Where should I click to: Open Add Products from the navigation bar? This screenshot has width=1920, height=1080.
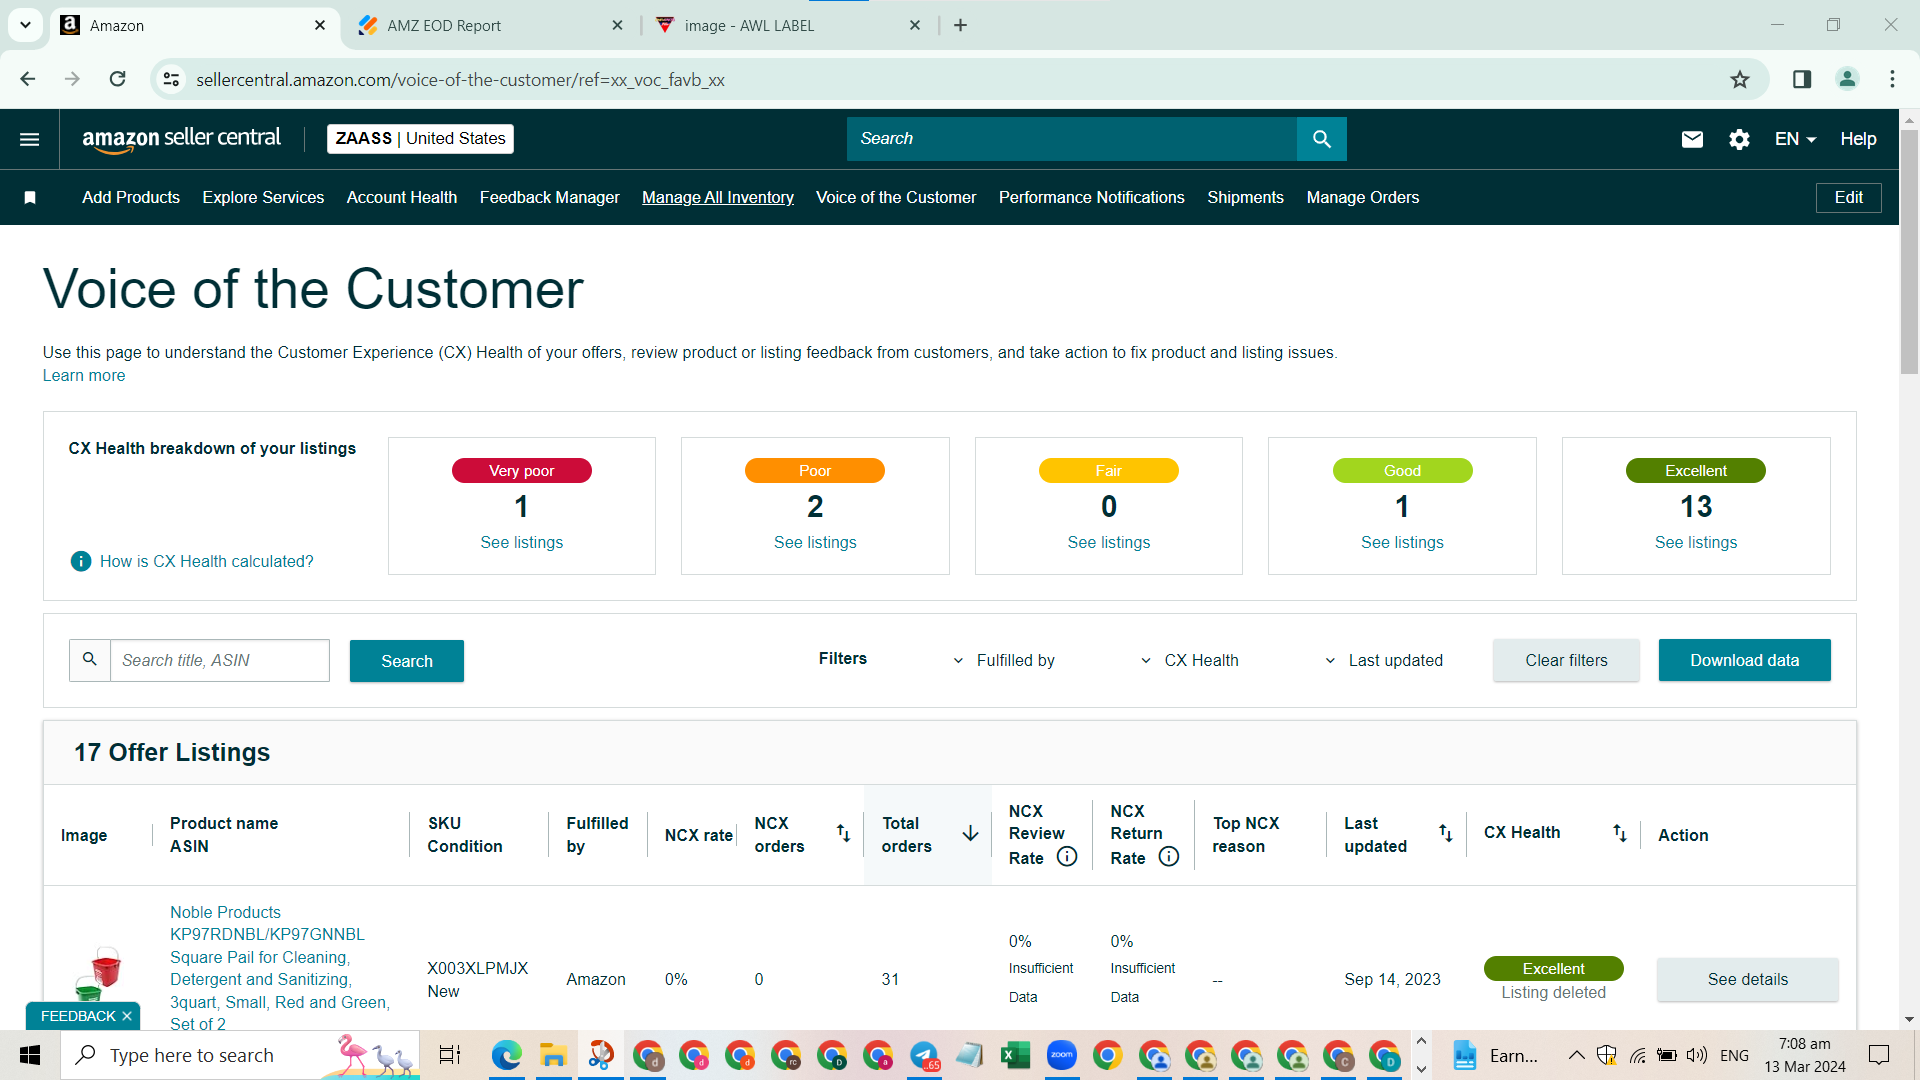(131, 198)
